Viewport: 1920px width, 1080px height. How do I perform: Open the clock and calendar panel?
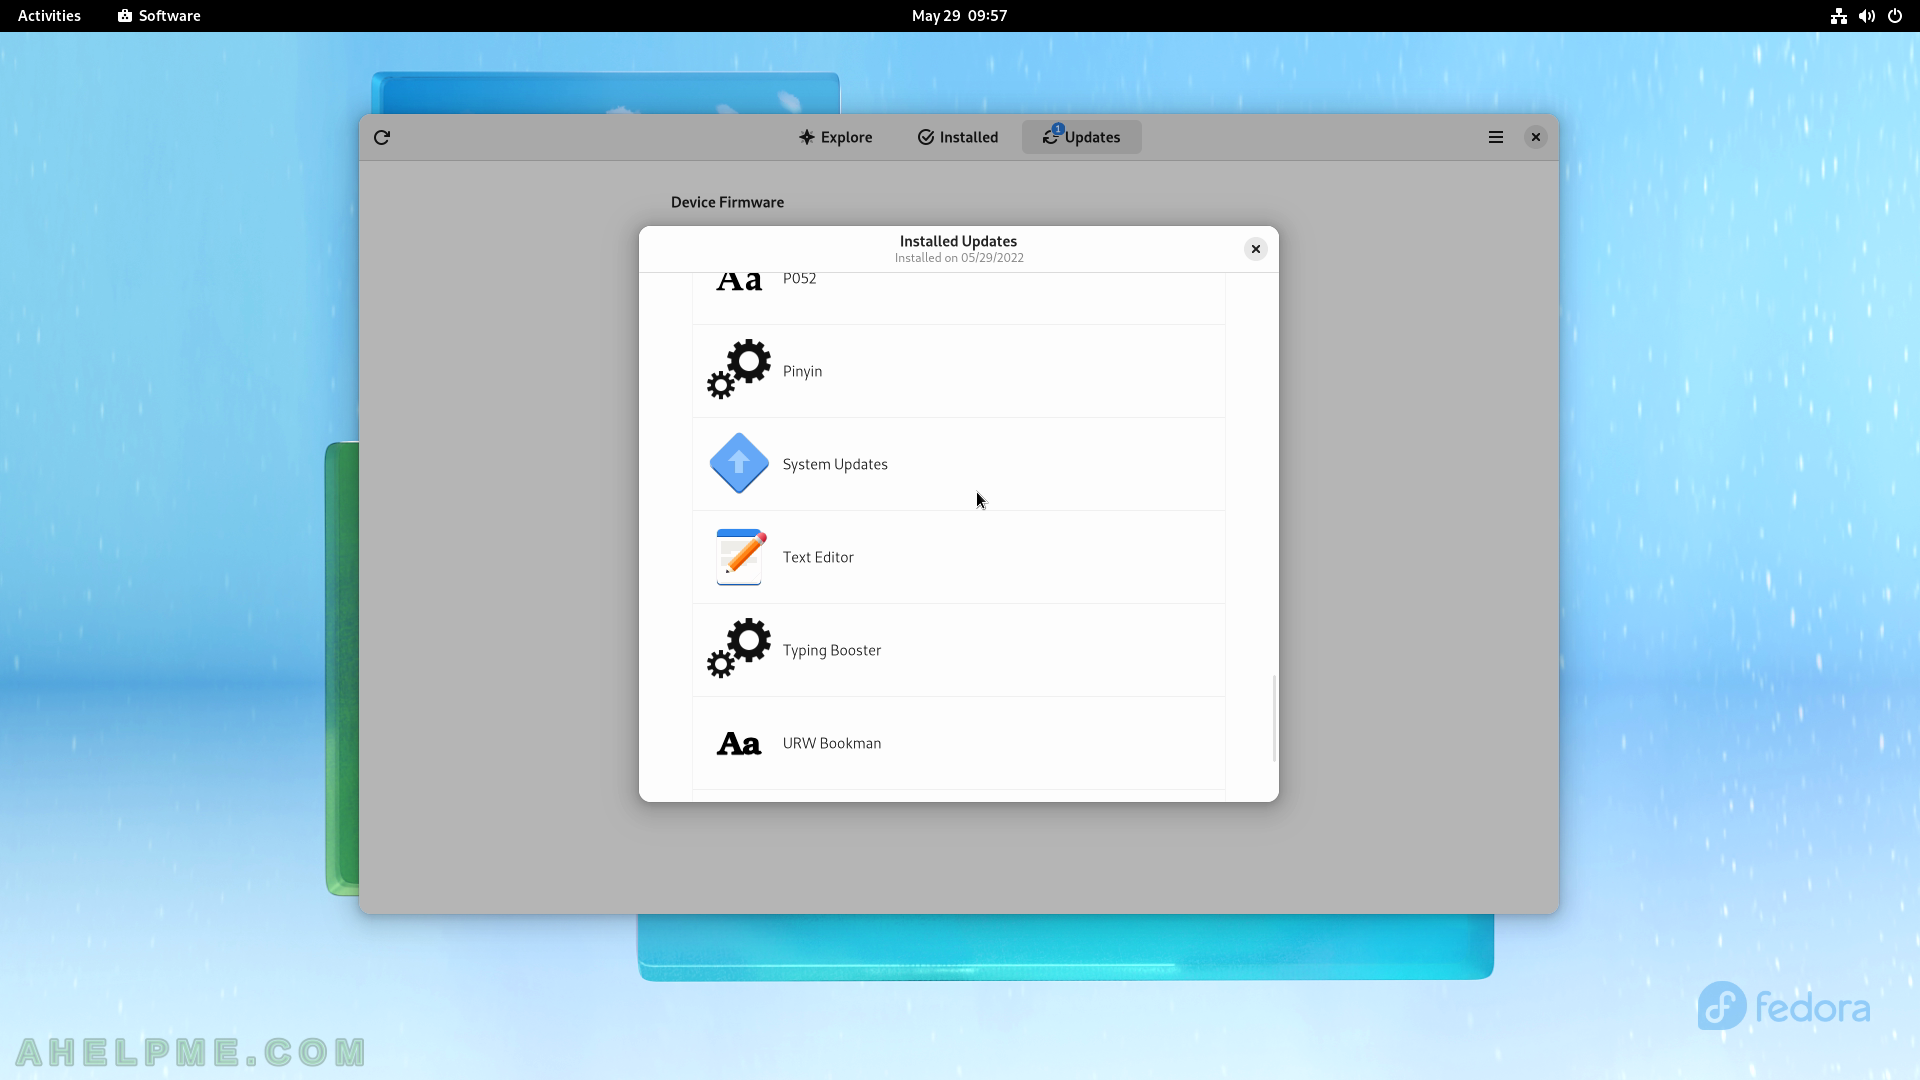tap(959, 16)
